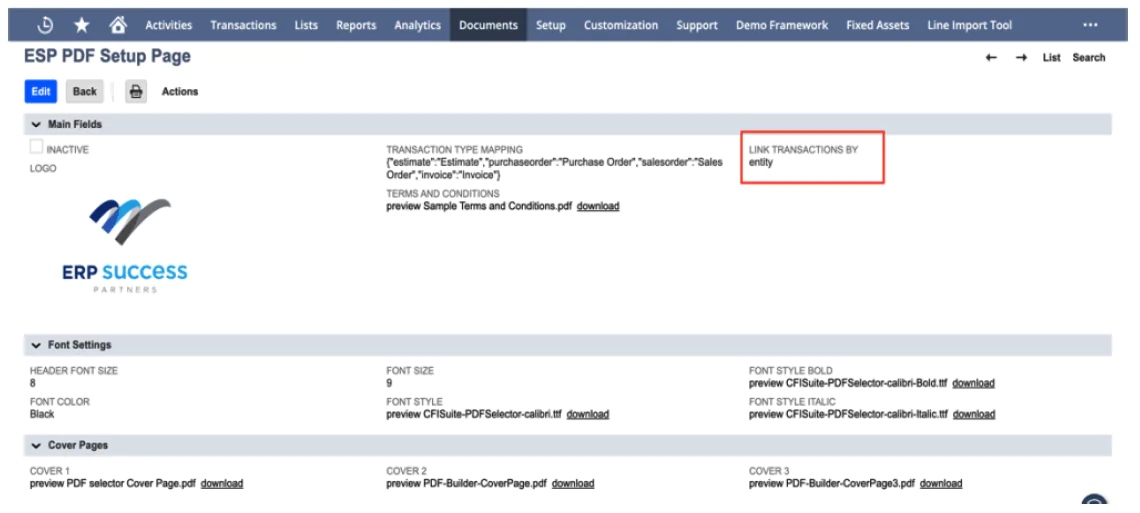This screenshot has width=1140, height=513.
Task: Open the Transactions menu
Action: tap(244, 25)
